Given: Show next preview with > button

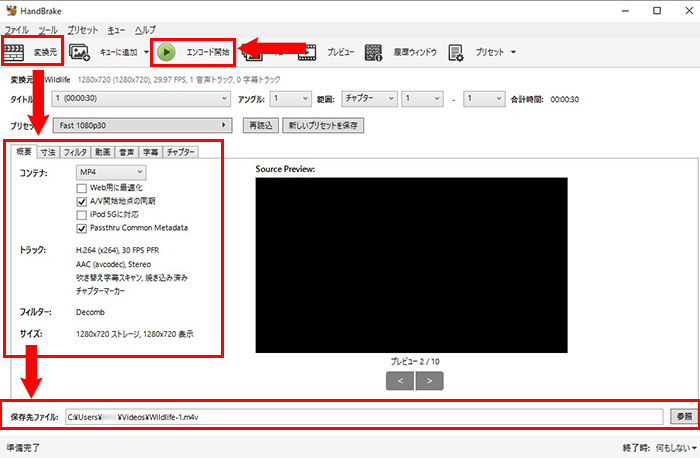Looking at the screenshot, I should 429,381.
